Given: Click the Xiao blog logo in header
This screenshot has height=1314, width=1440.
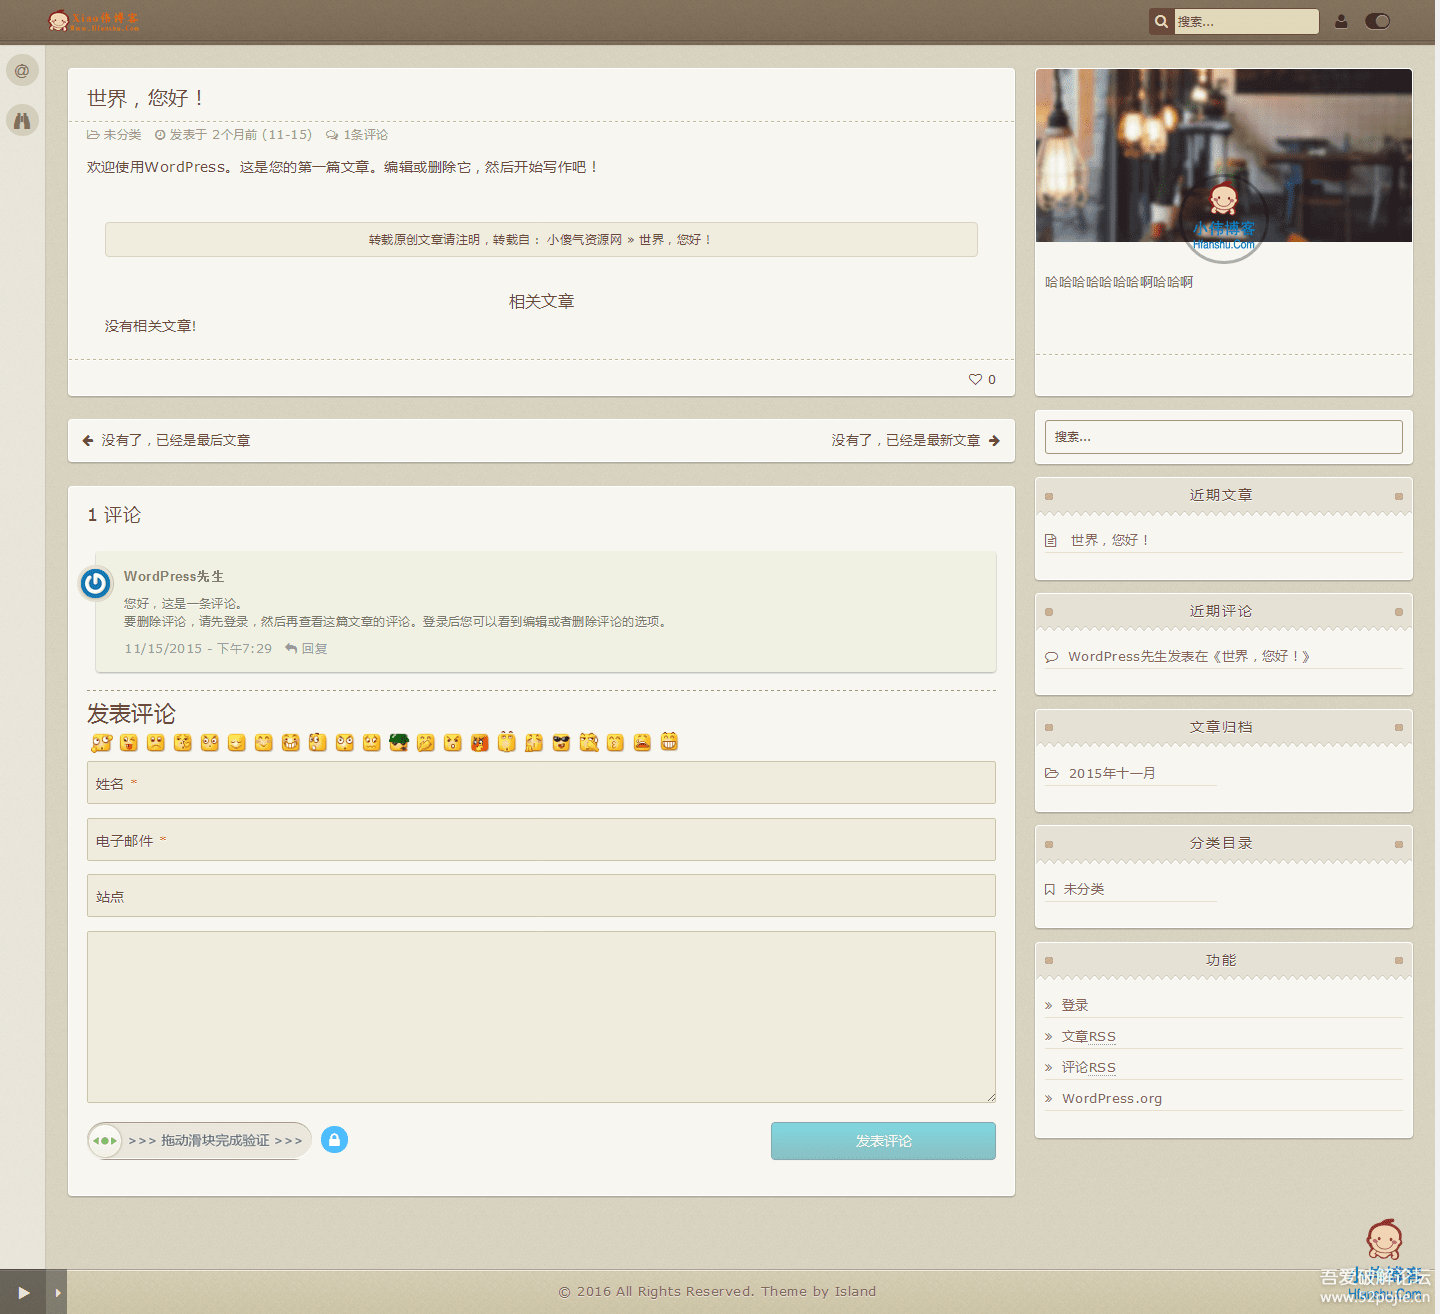Looking at the screenshot, I should pos(96,21).
